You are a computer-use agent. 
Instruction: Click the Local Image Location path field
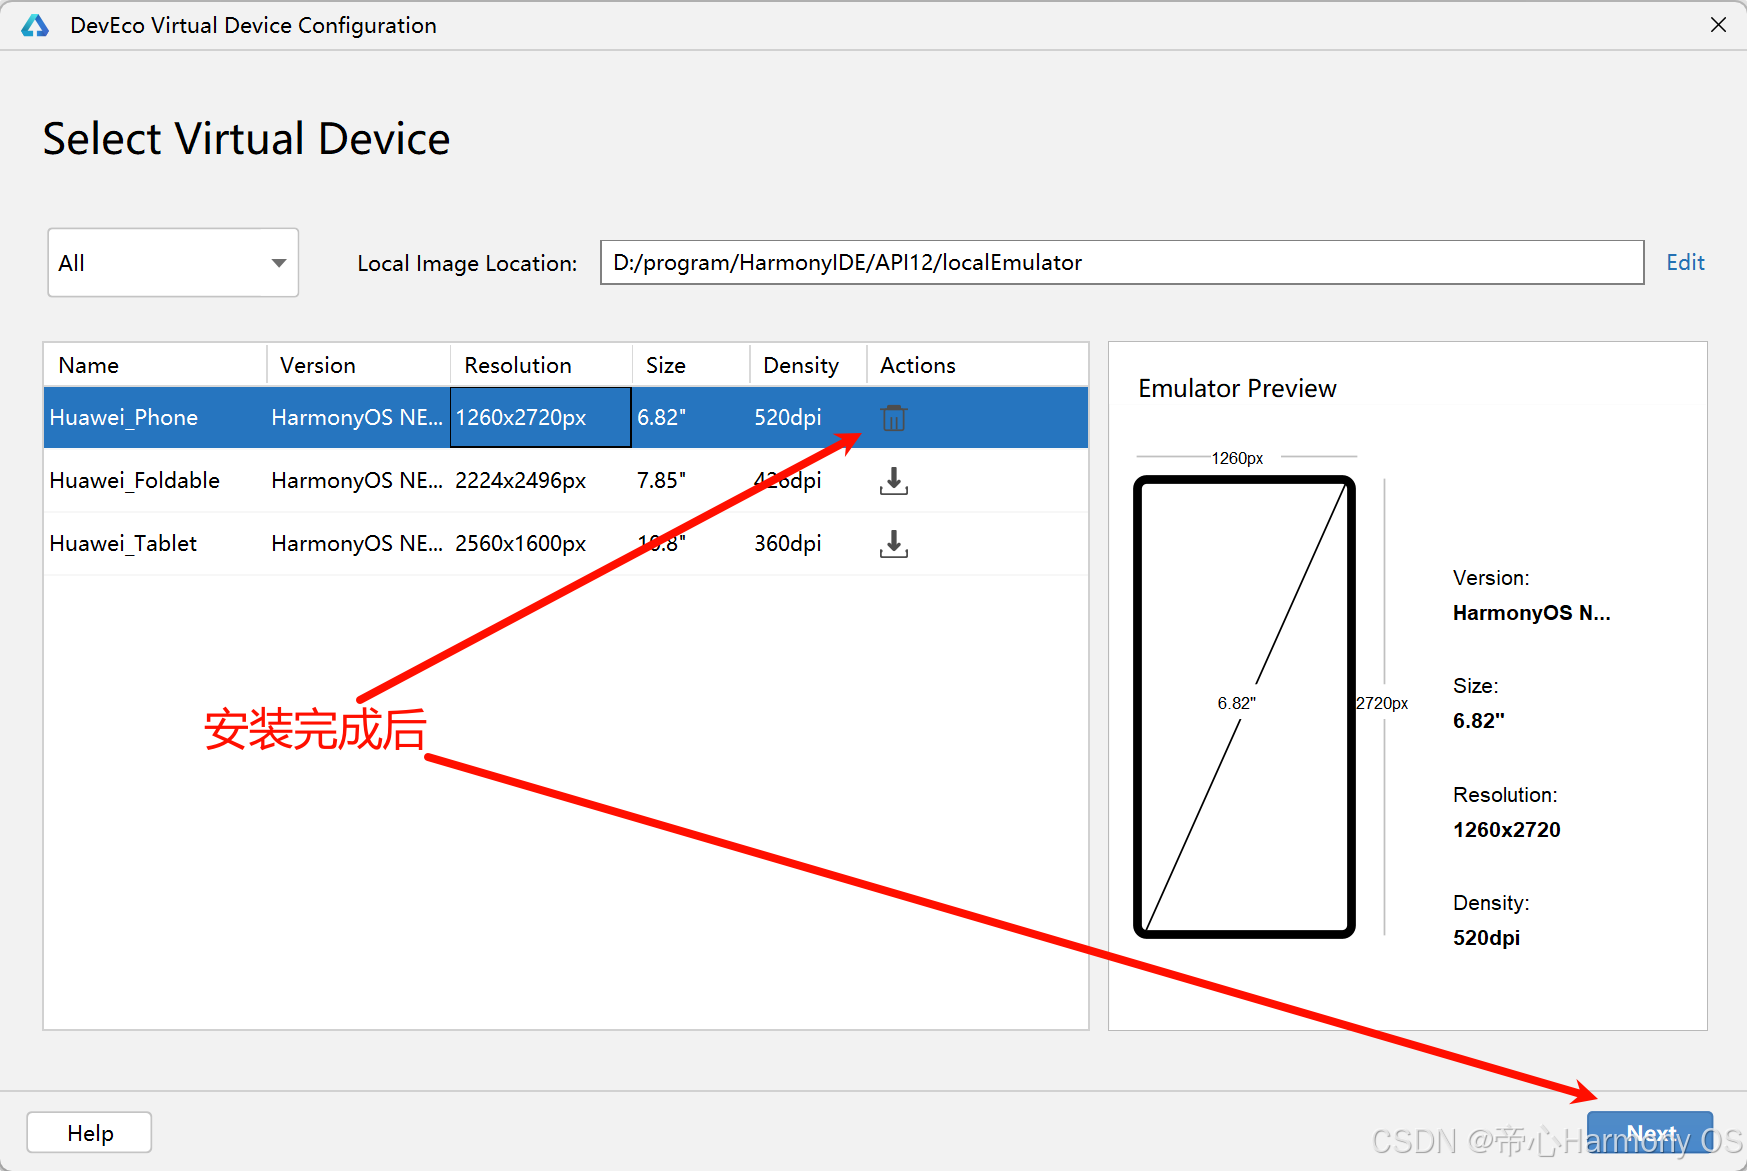(x=1122, y=263)
